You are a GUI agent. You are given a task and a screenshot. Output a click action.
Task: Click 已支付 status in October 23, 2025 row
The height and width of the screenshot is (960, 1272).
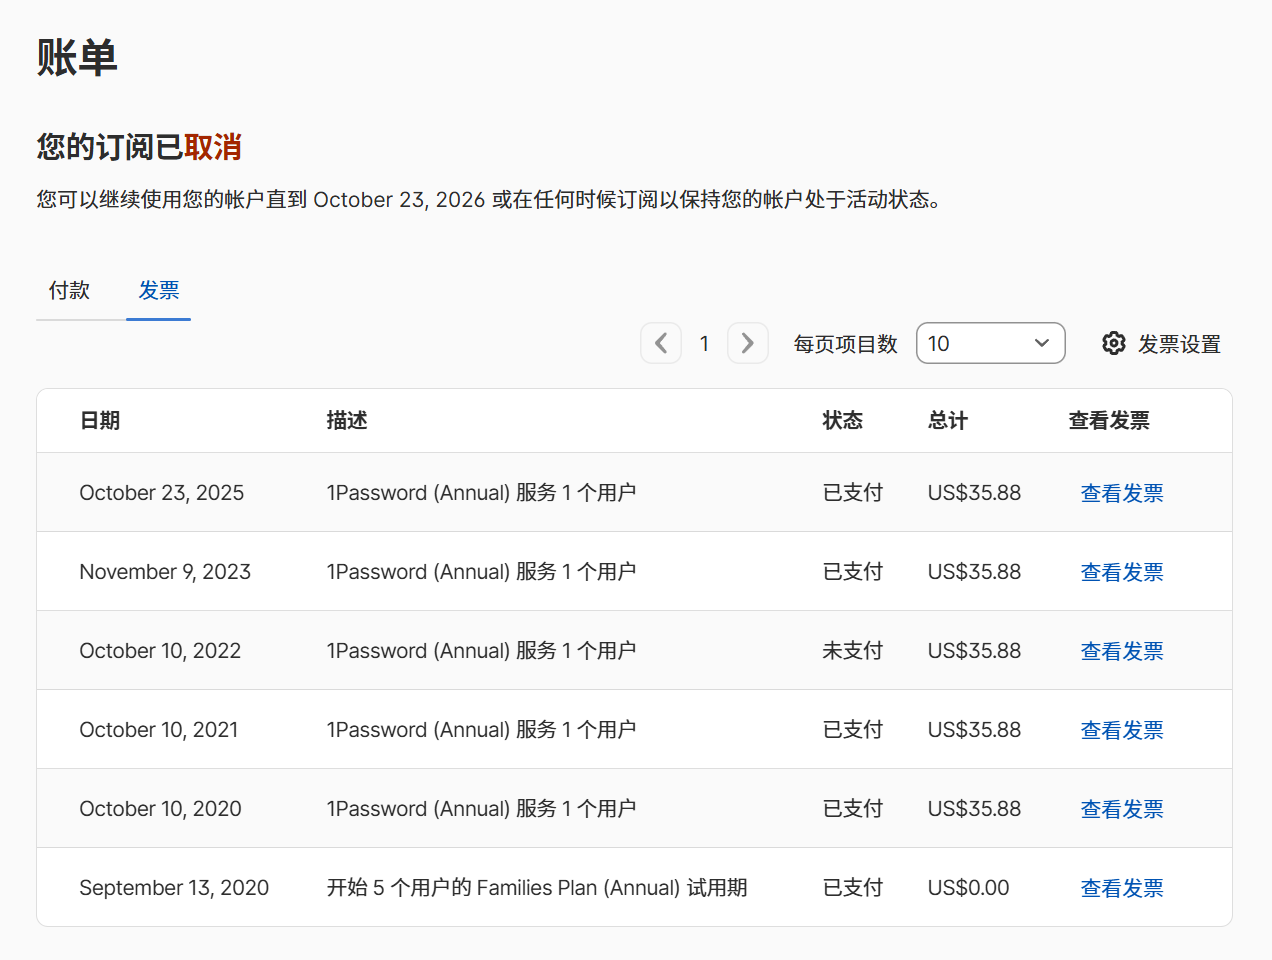coord(853,493)
